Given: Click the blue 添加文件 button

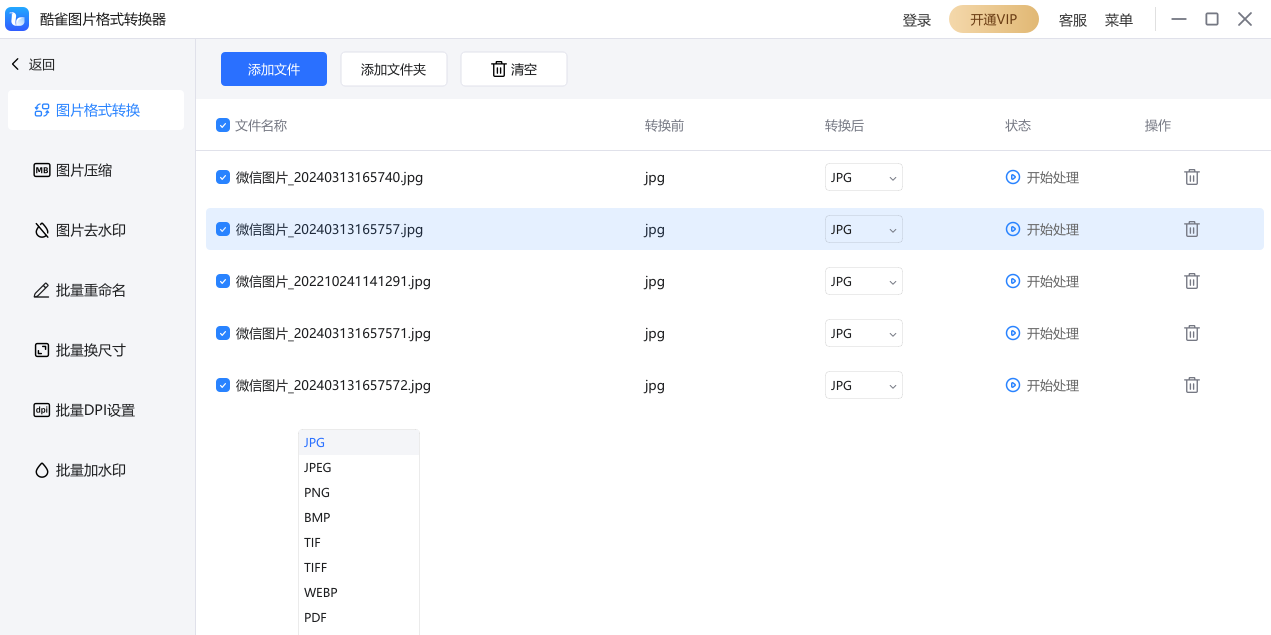Looking at the screenshot, I should point(274,69).
